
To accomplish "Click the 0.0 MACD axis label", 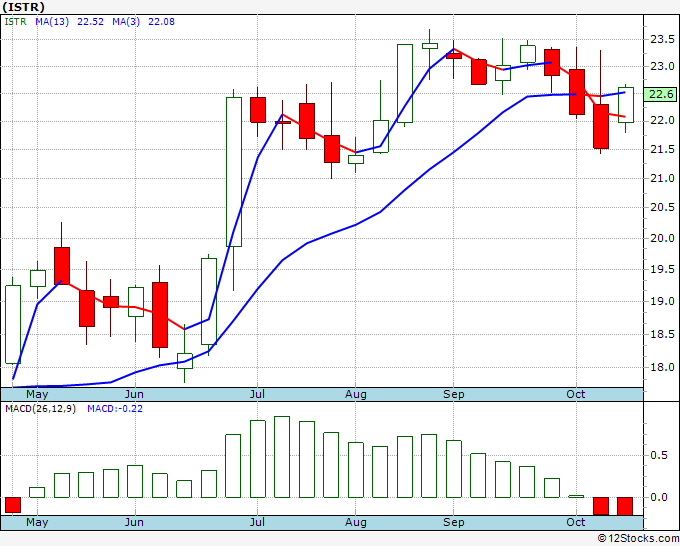I will click(x=659, y=497).
